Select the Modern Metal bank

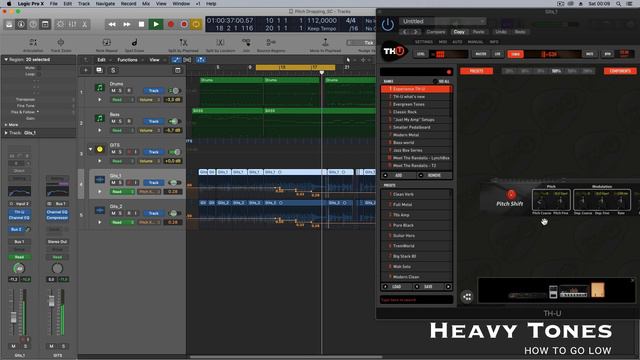click(x=416, y=135)
